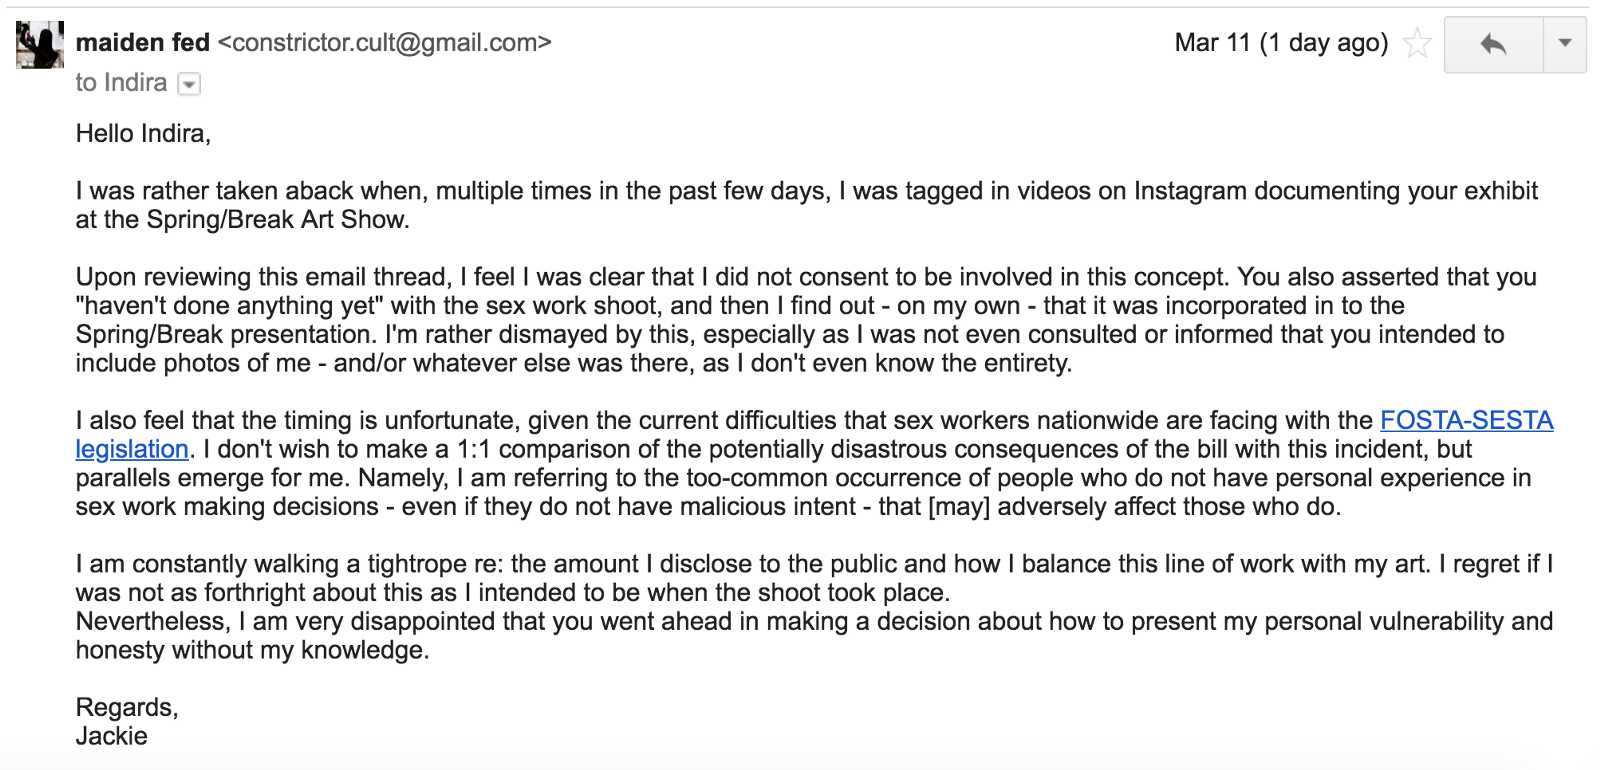
Task: Click line ending 'honesty without my knowledge.'
Action: pos(252,651)
